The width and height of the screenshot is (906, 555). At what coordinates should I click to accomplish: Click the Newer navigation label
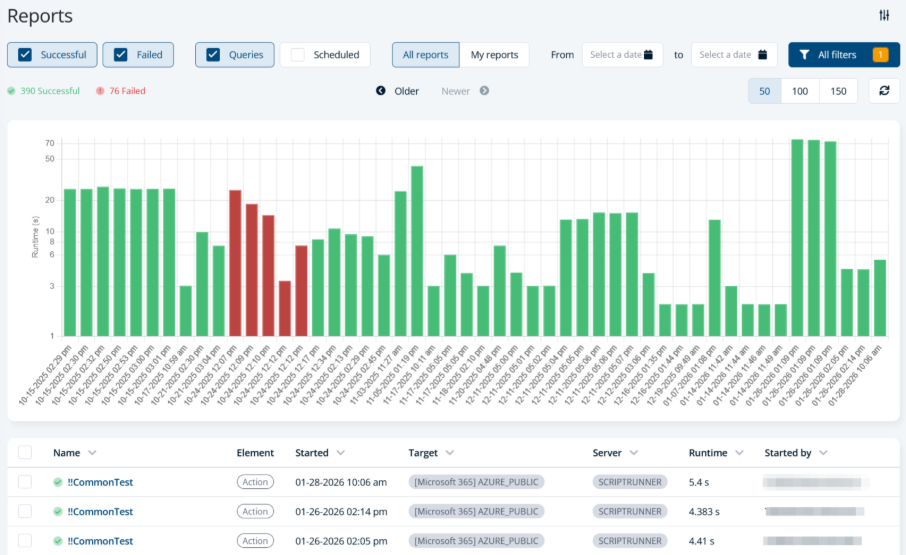pos(455,91)
